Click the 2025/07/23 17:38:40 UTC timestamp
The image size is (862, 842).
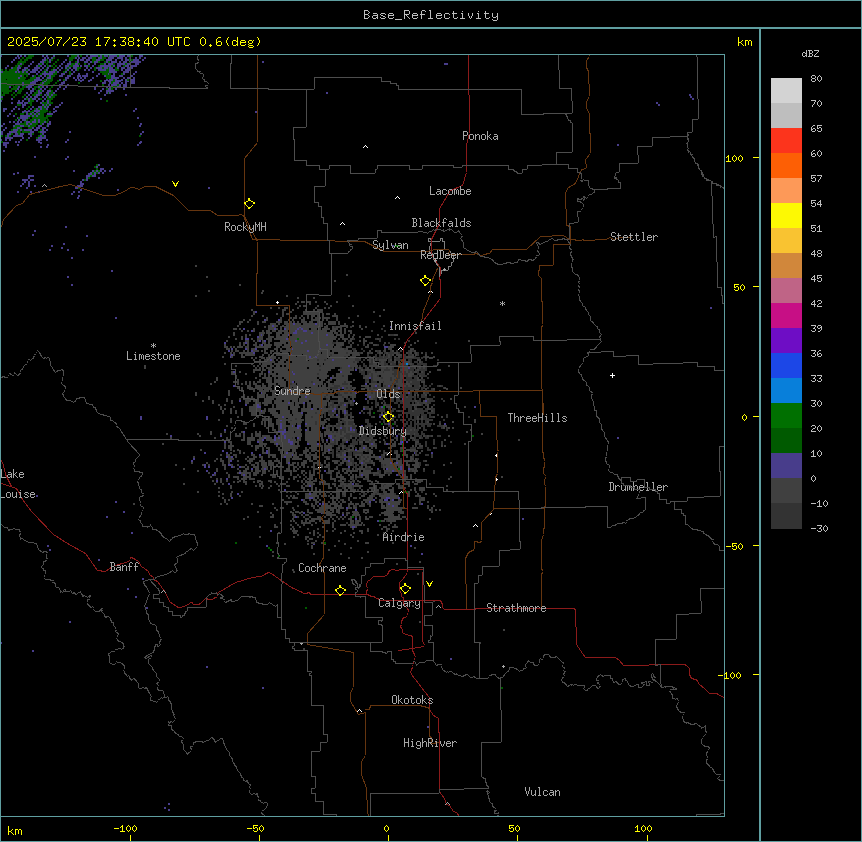99,42
